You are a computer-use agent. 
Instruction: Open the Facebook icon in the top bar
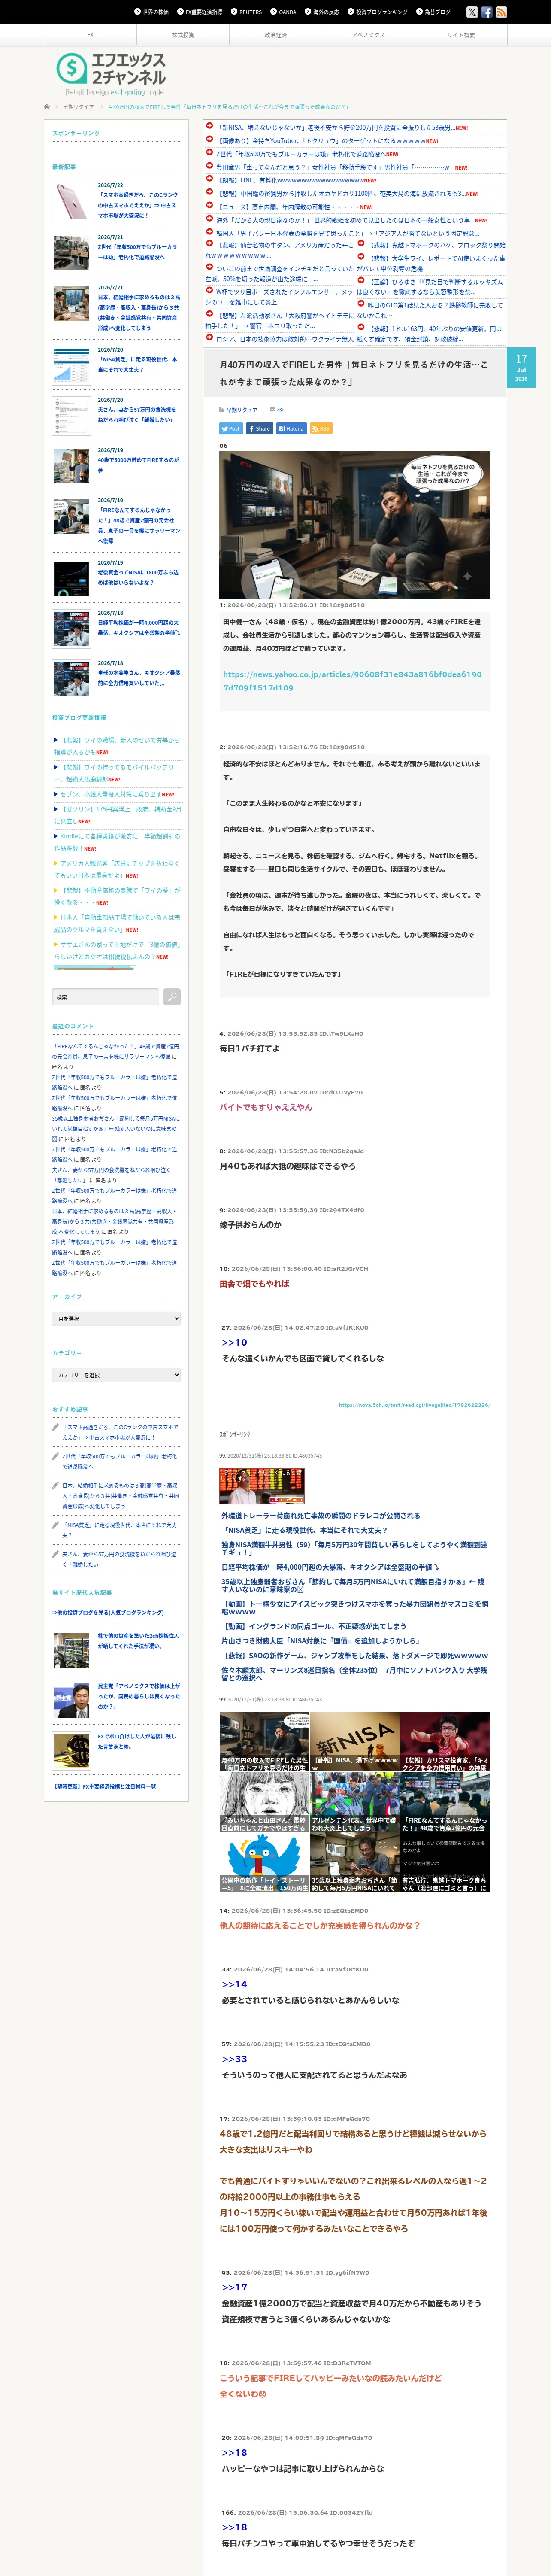pyautogui.click(x=487, y=12)
